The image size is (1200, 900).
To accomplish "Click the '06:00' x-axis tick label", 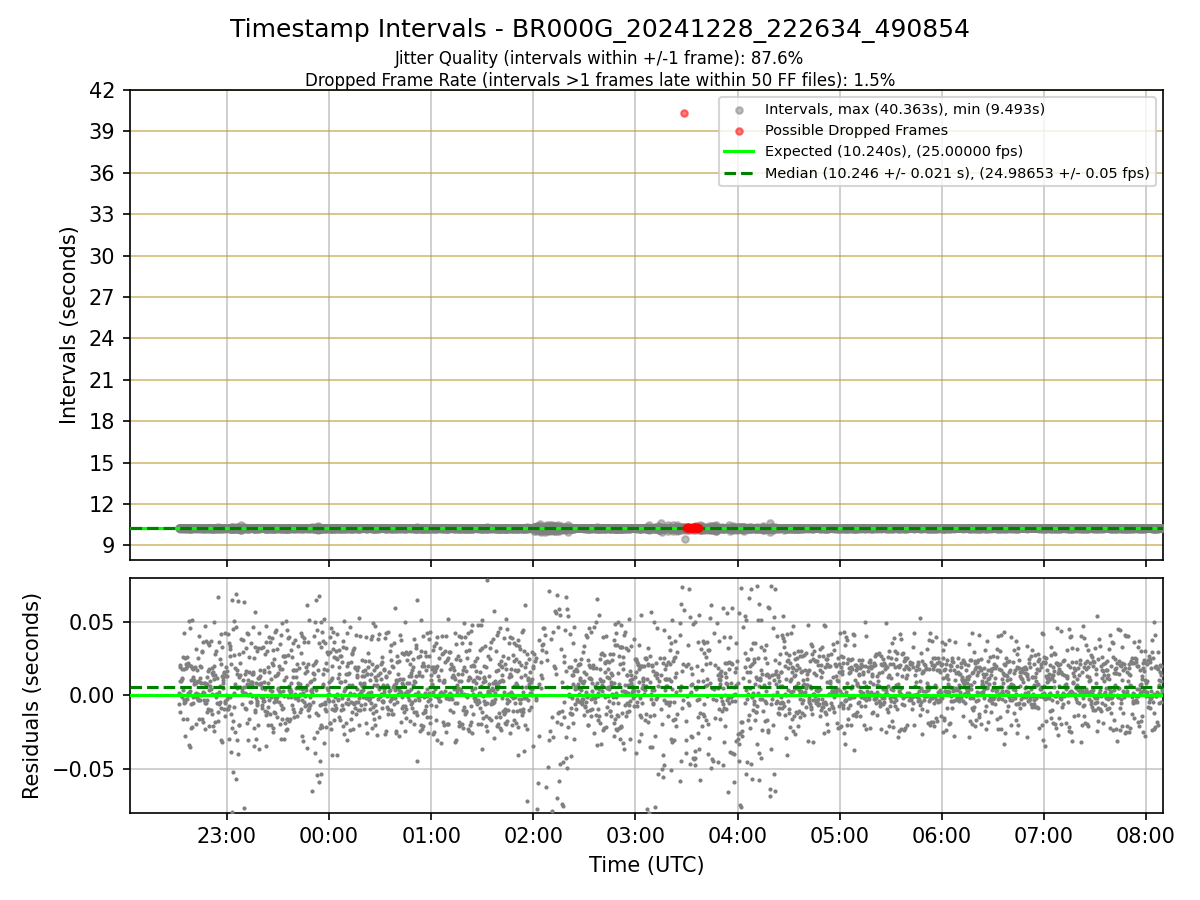I will 941,835.
